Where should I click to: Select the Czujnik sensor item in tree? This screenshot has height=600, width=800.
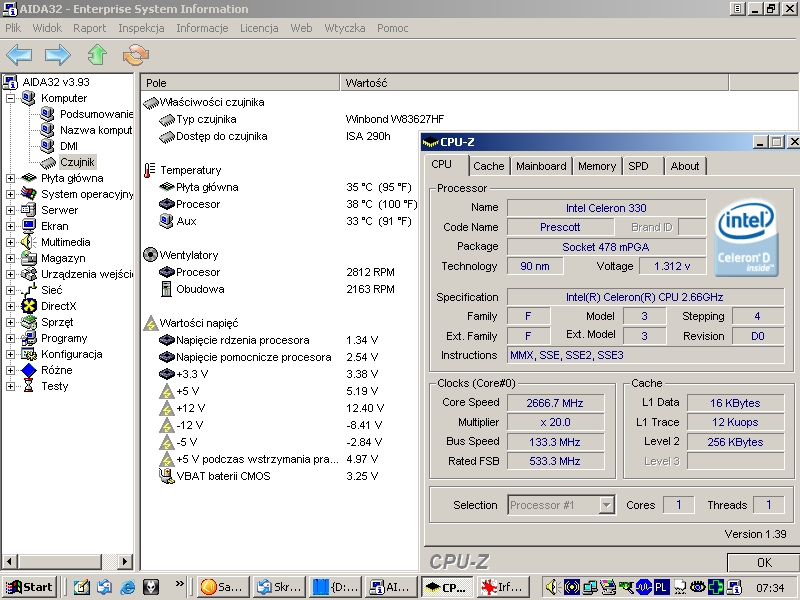(76, 162)
